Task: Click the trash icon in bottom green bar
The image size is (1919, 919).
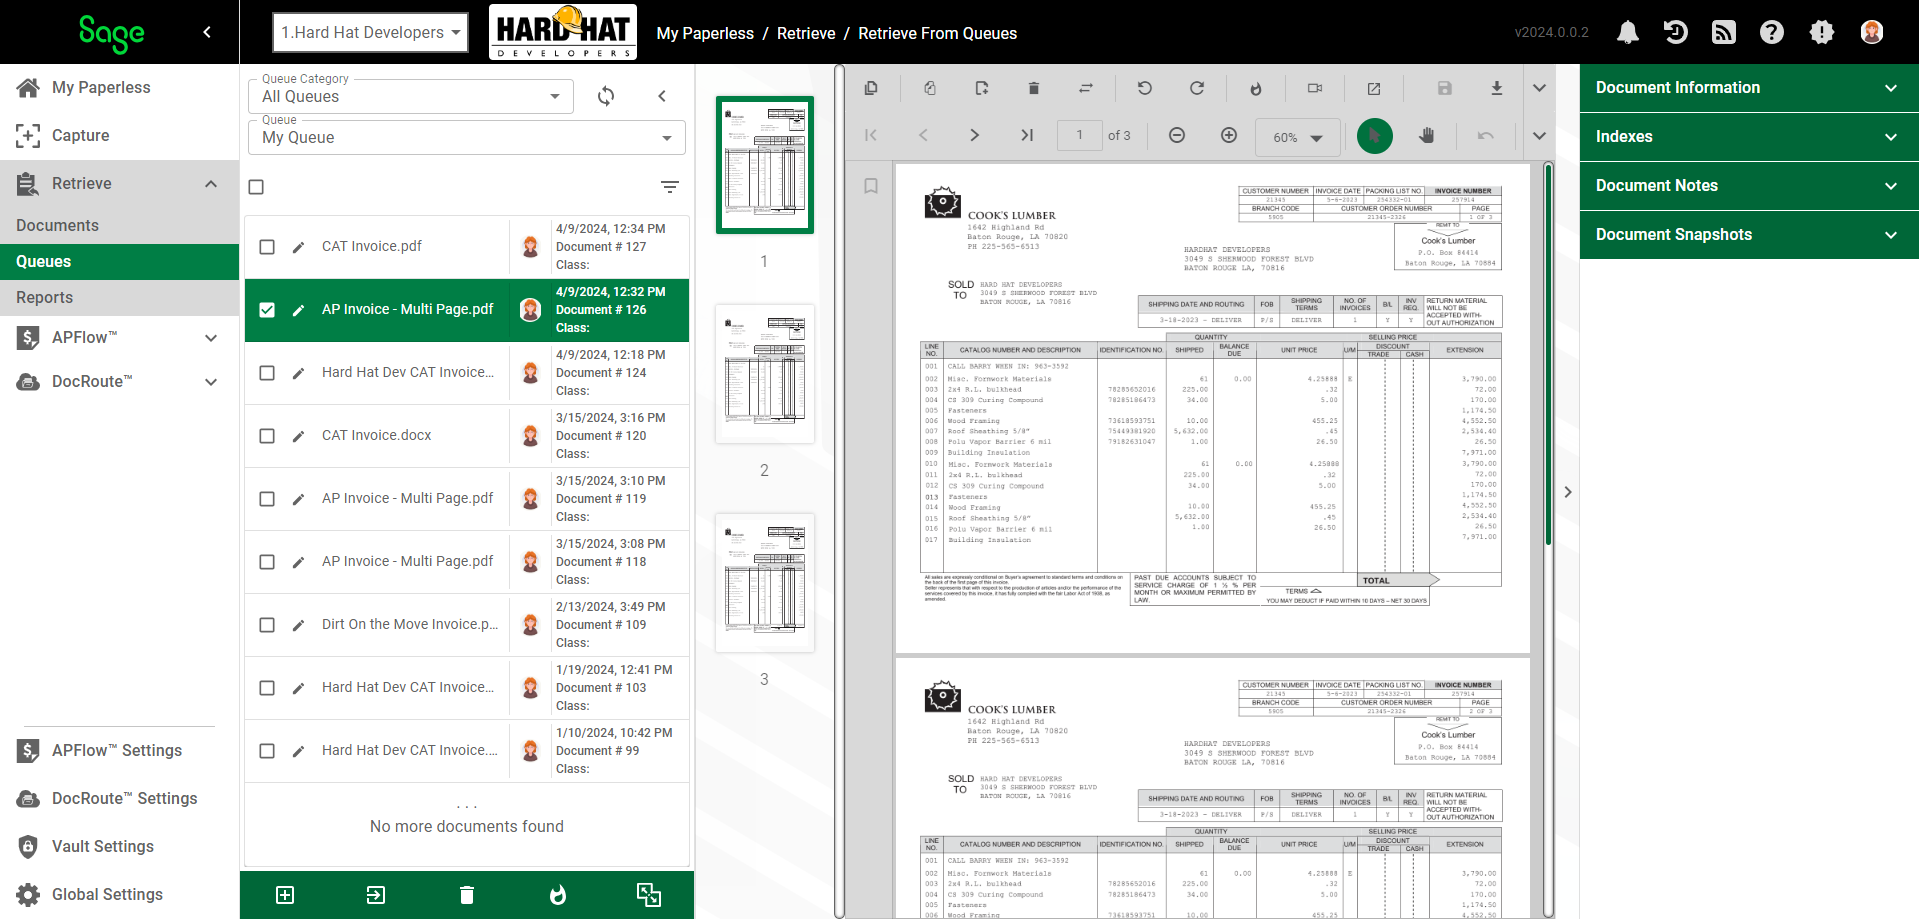Action: pyautogui.click(x=467, y=895)
